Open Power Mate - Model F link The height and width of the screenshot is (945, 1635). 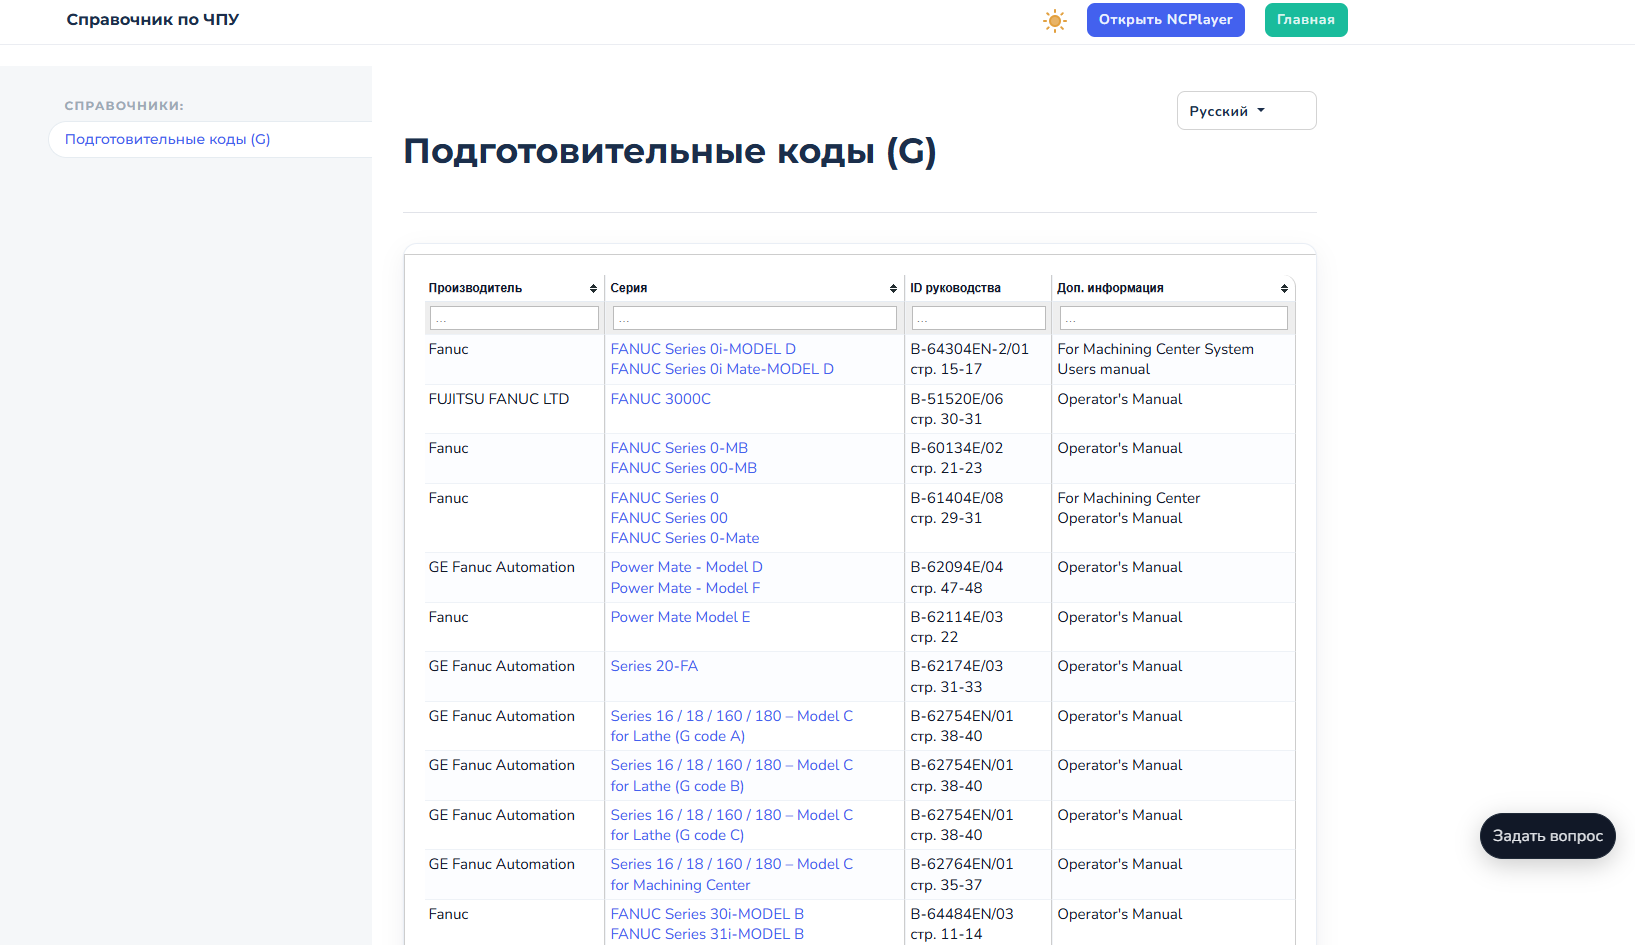(685, 588)
